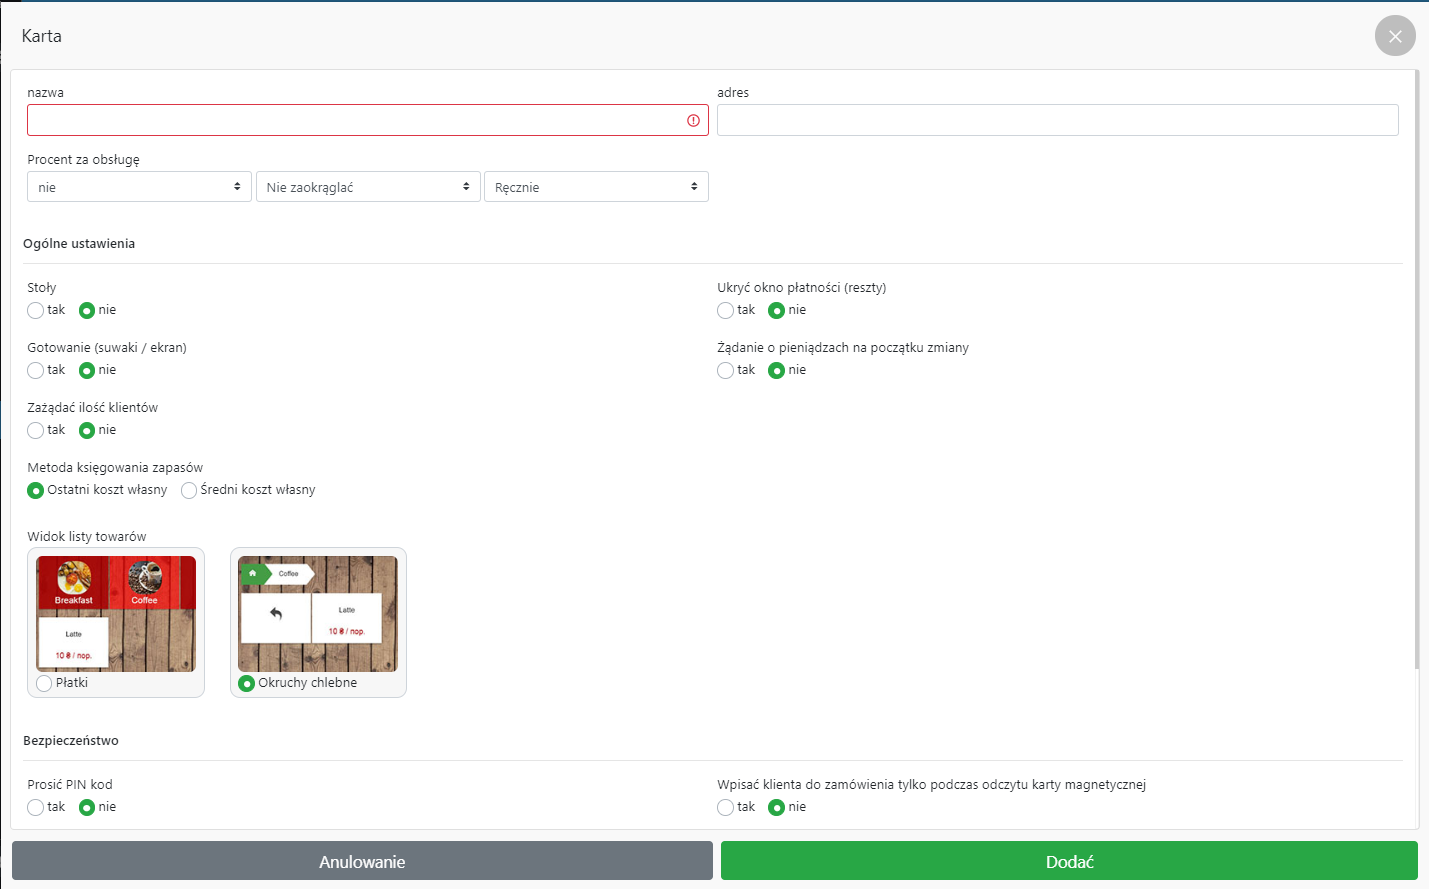Click the error icon in nazwa field
This screenshot has width=1429, height=889.
click(693, 120)
